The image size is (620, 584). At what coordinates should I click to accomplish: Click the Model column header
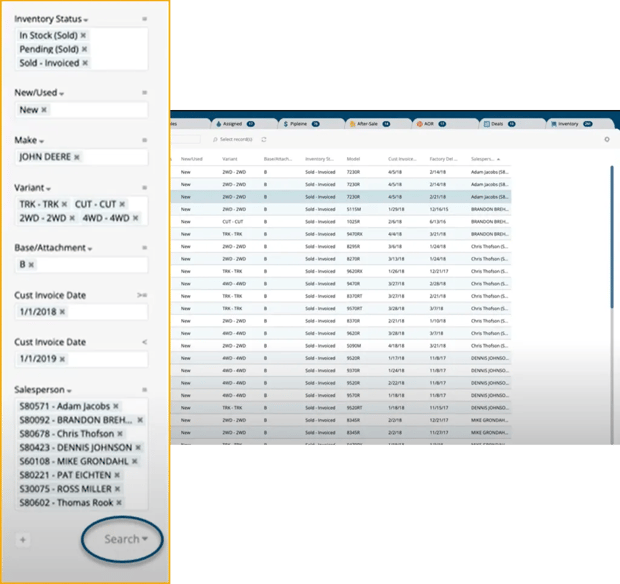point(353,158)
